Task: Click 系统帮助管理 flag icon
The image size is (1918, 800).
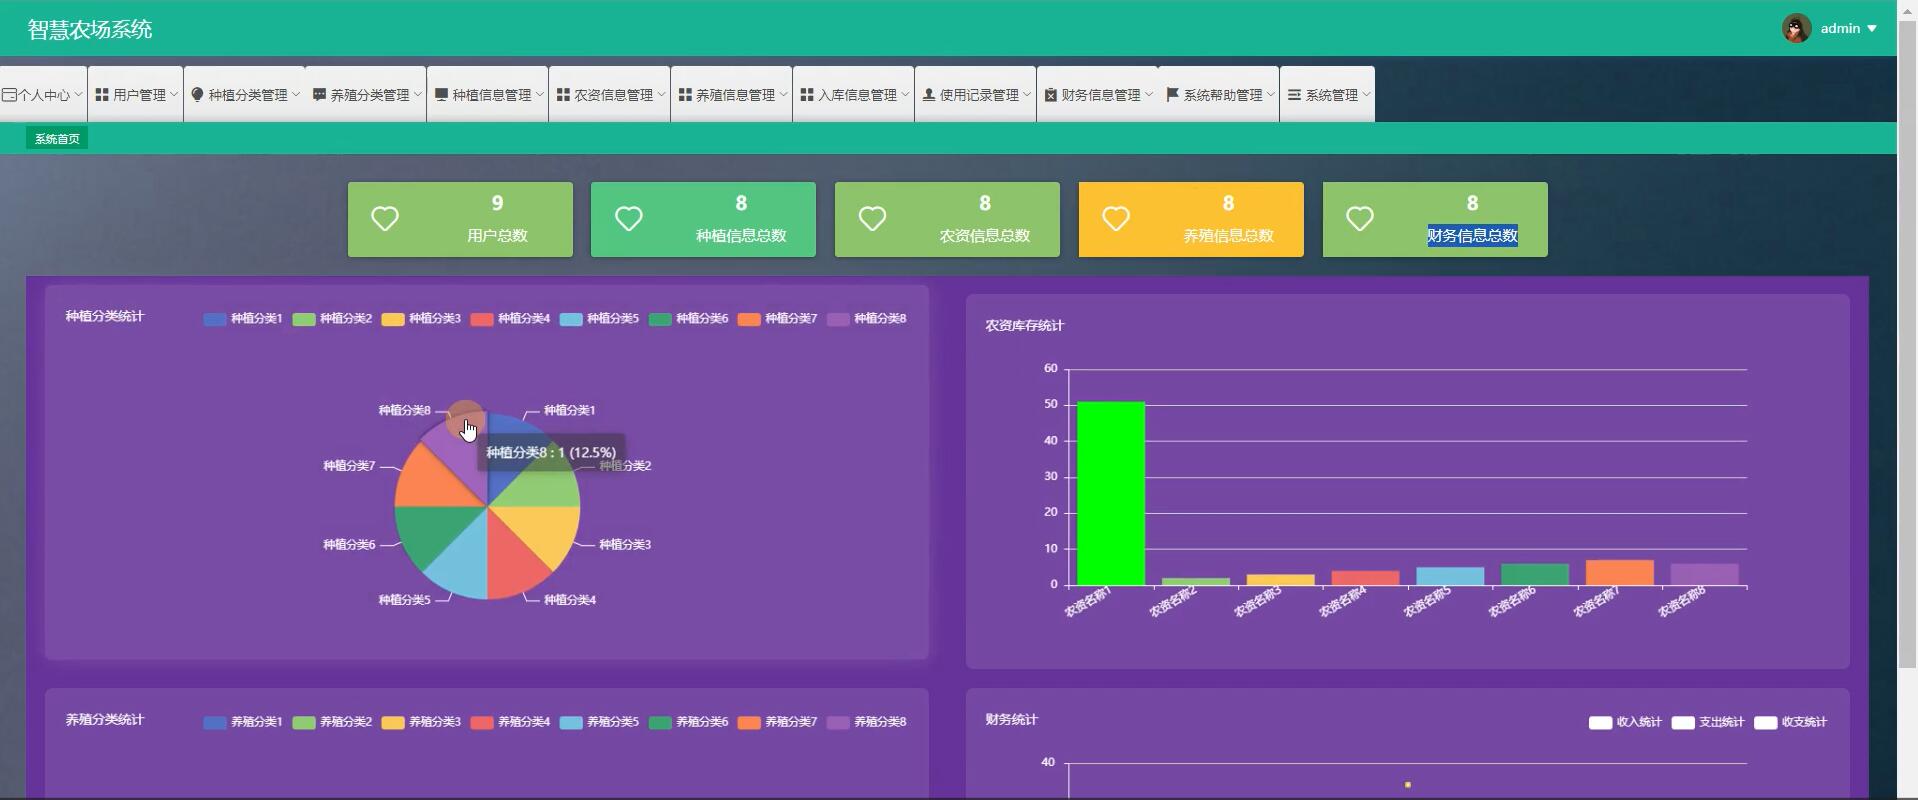Action: (x=1173, y=95)
